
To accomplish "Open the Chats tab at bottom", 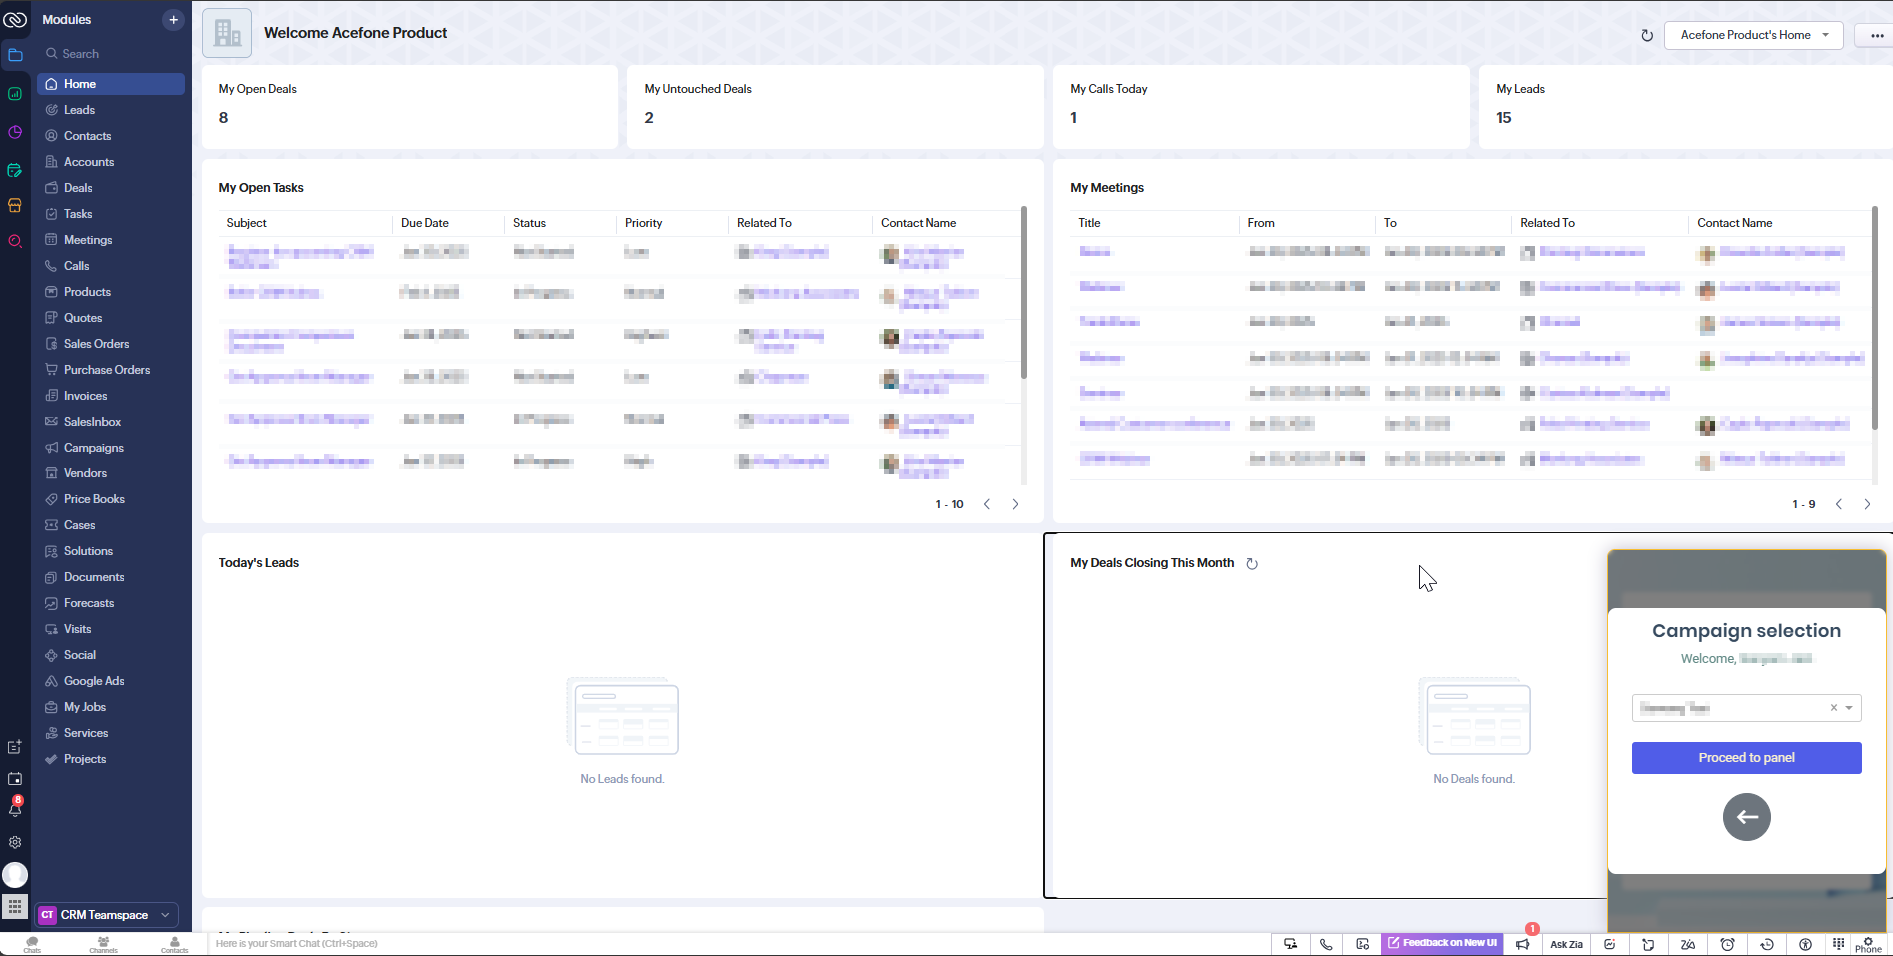I will [32, 944].
